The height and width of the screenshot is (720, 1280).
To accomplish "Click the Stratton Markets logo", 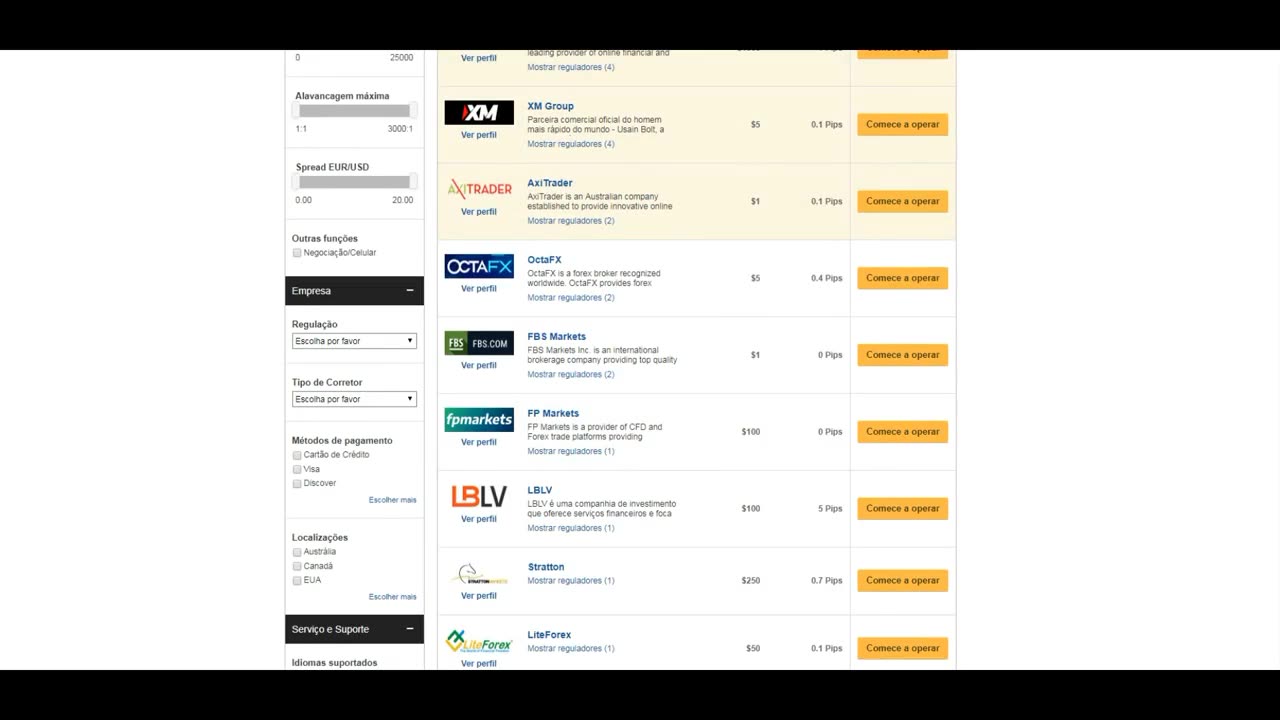I will (x=479, y=574).
